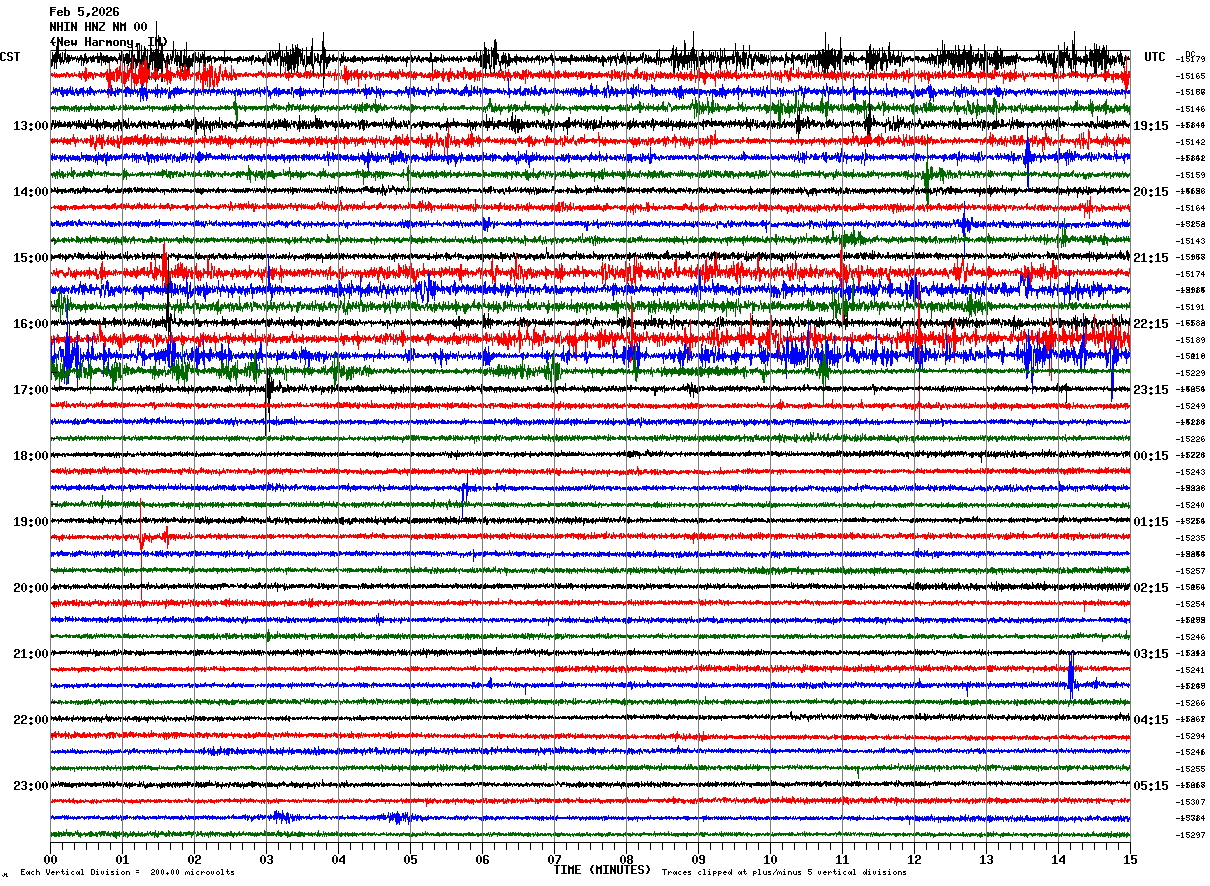
Task: Click the DC offset value -15229
Action: click(x=1191, y=373)
